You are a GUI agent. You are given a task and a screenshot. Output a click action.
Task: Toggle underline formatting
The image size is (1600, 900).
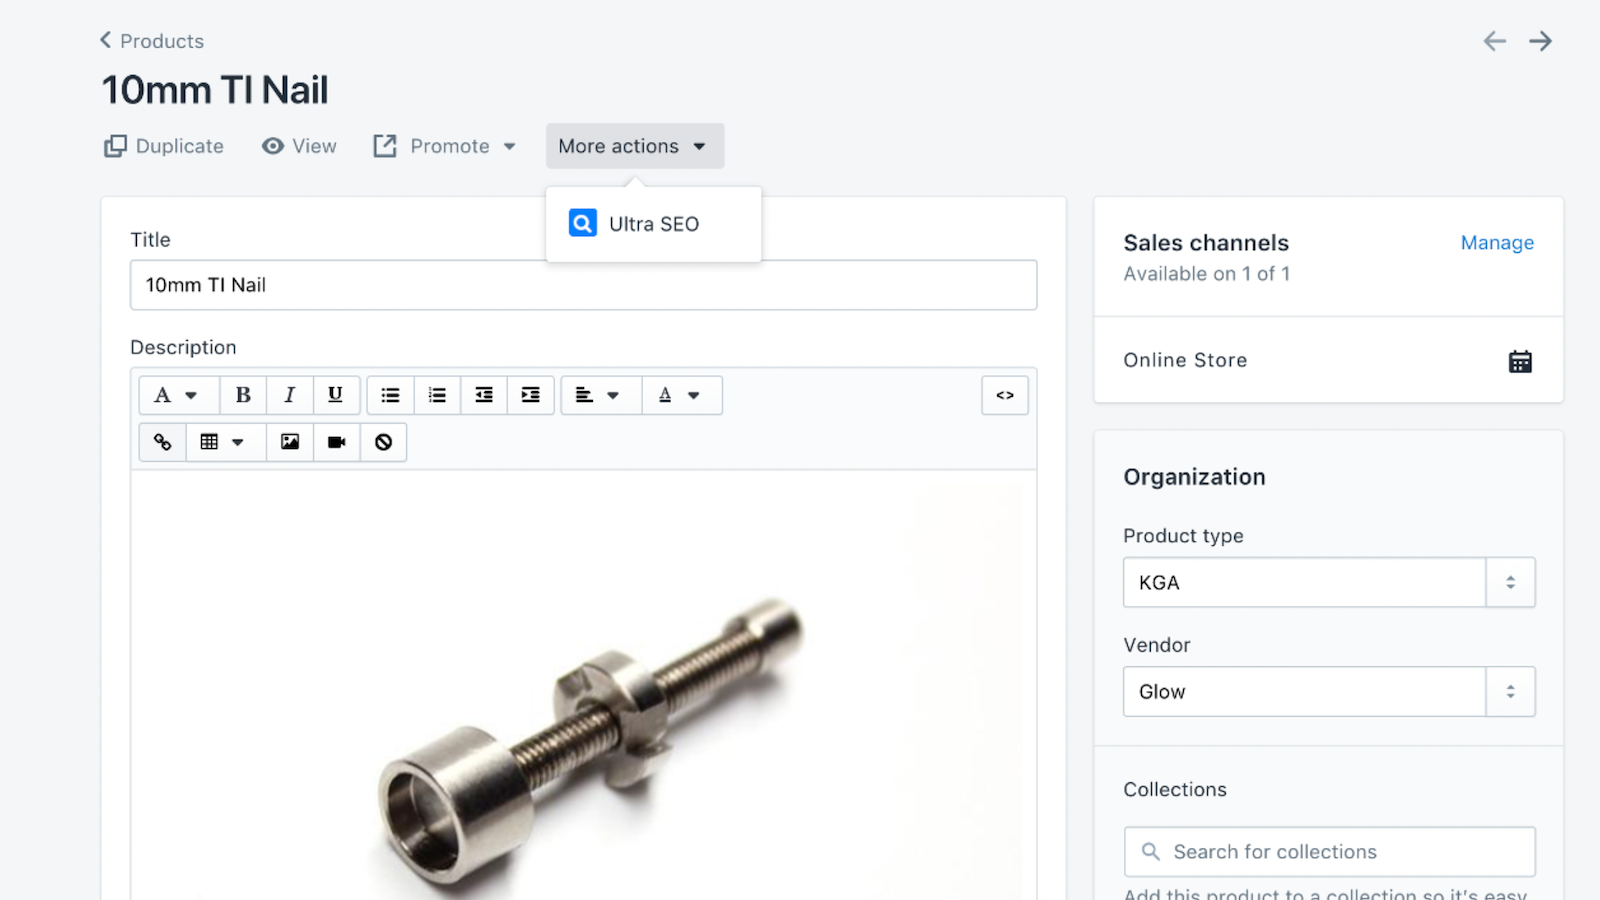(x=336, y=395)
